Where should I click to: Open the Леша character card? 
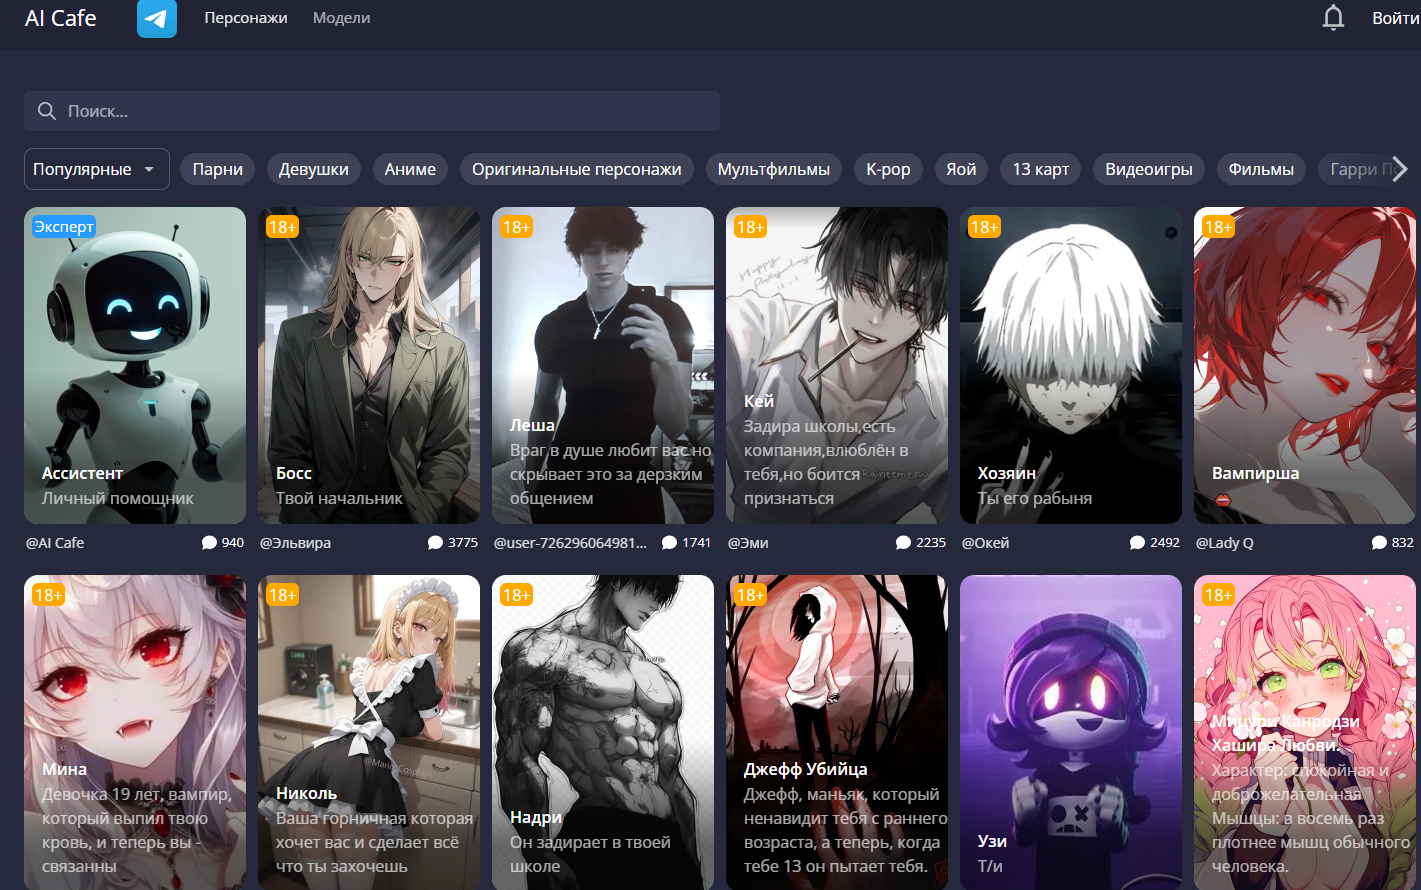pos(603,365)
